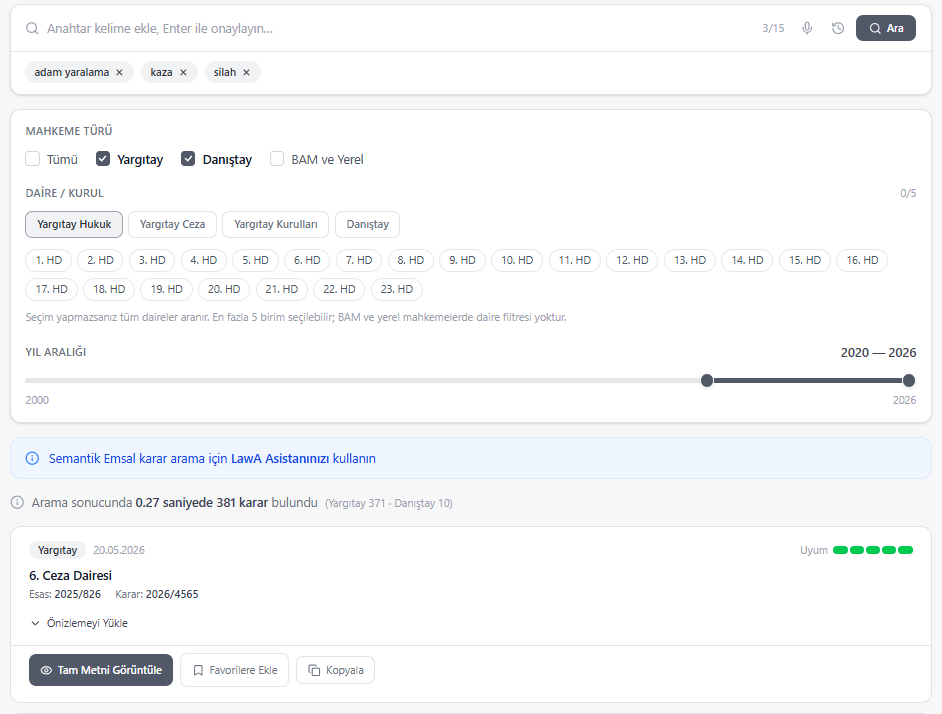This screenshot has height=714, width=942.
Task: Click Tam Metni Görüntüle button
Action: tap(101, 670)
